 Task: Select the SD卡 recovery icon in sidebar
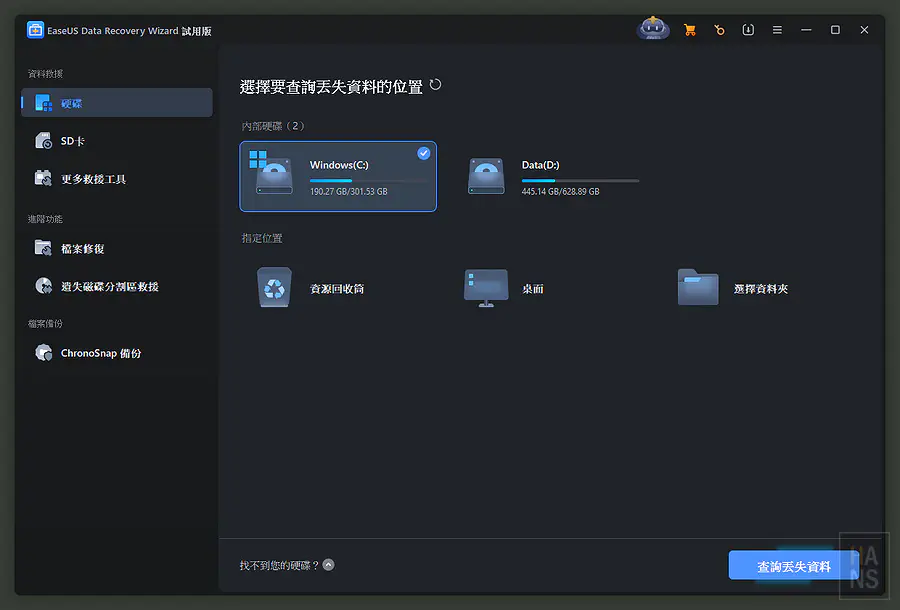point(43,141)
